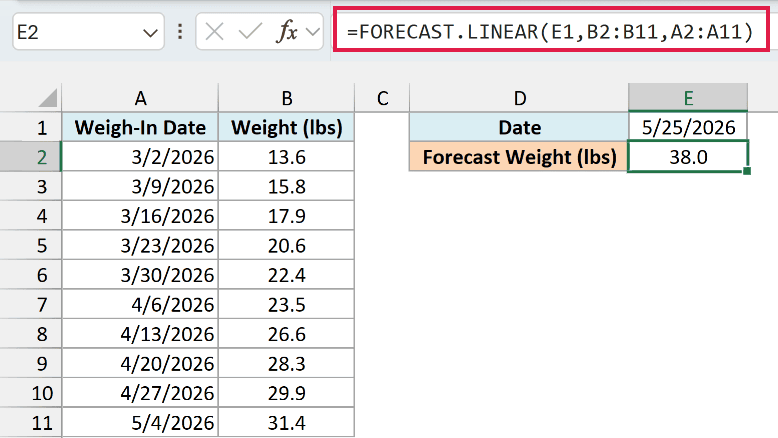Select cell with date 3/30/2026
778x438 pixels.
(x=140, y=275)
